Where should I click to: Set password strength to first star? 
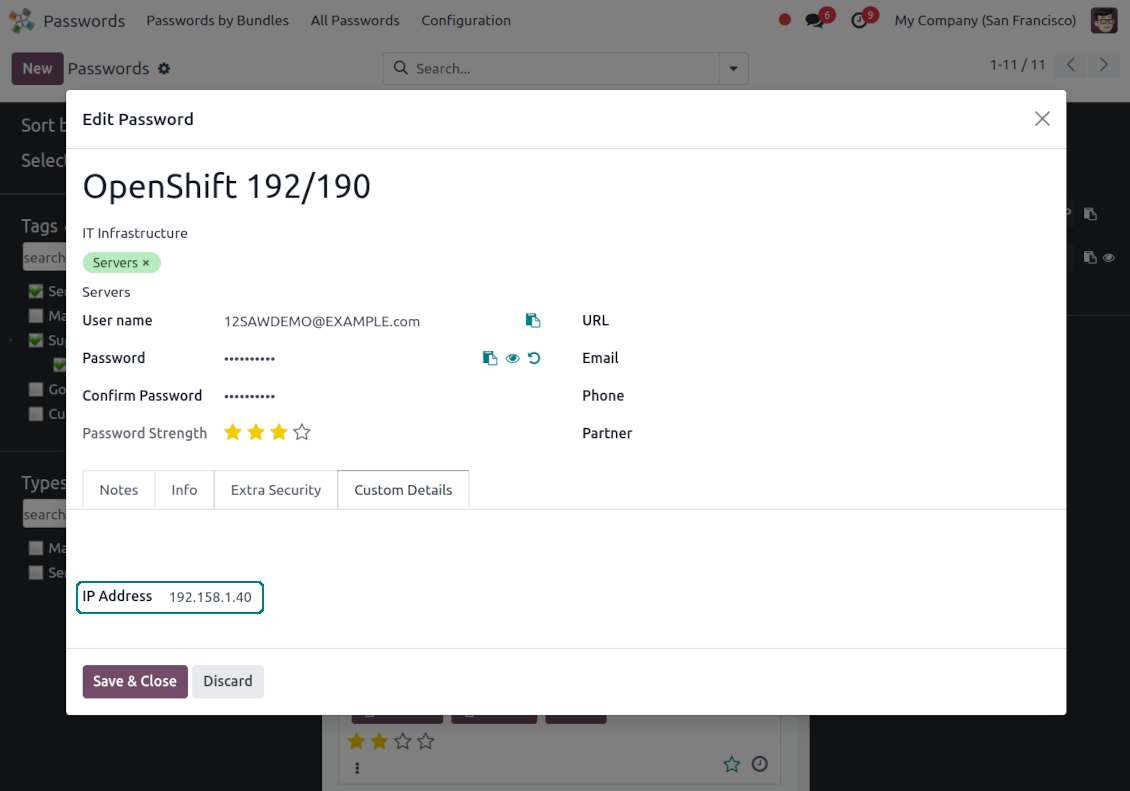233,432
